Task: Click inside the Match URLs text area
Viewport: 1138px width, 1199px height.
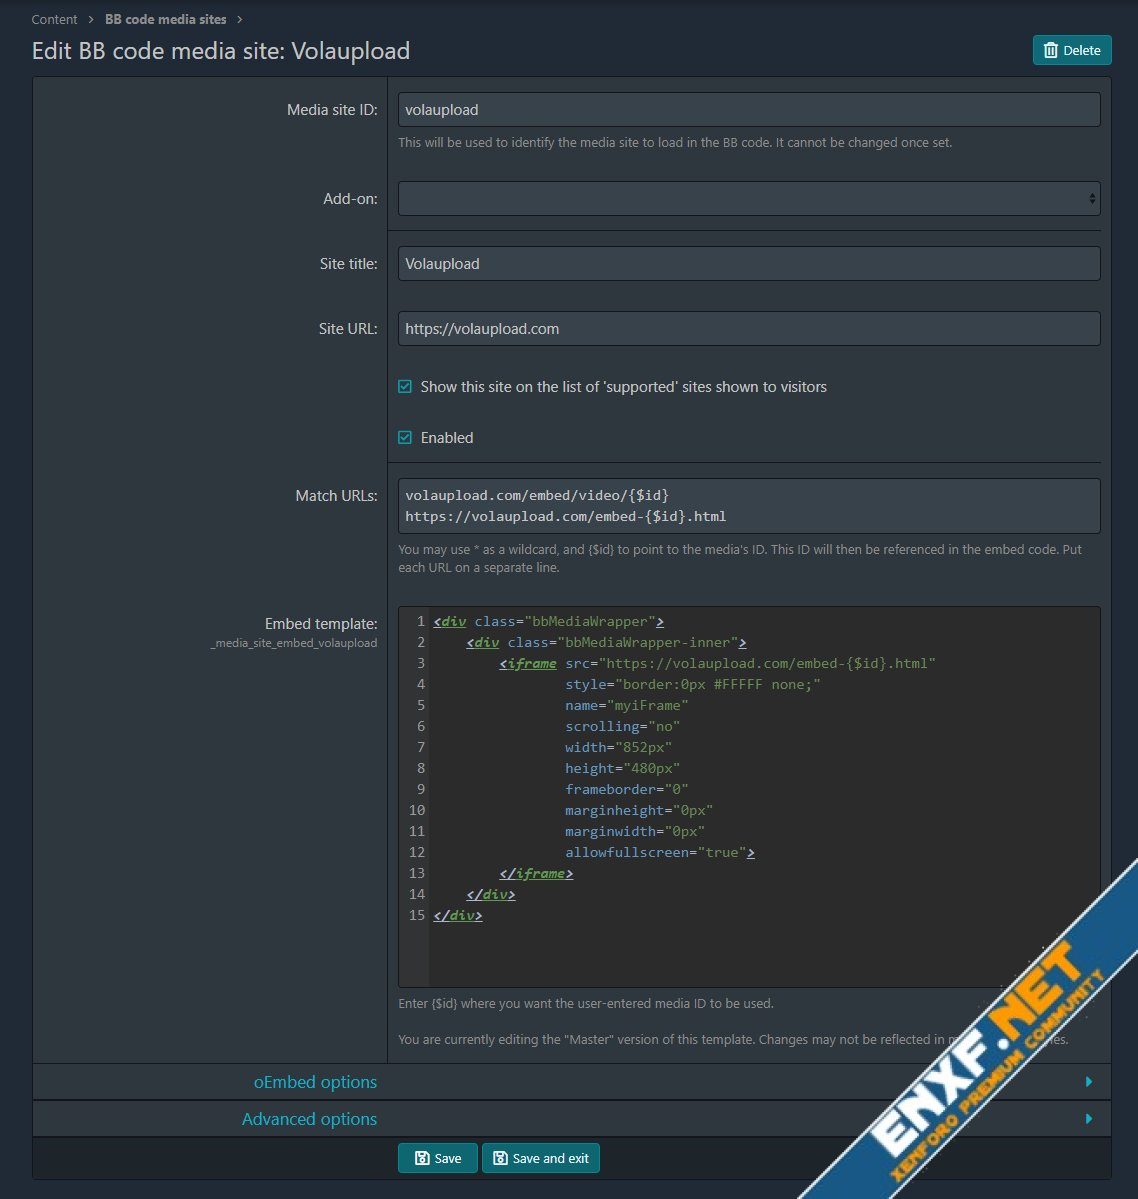Action: point(748,506)
